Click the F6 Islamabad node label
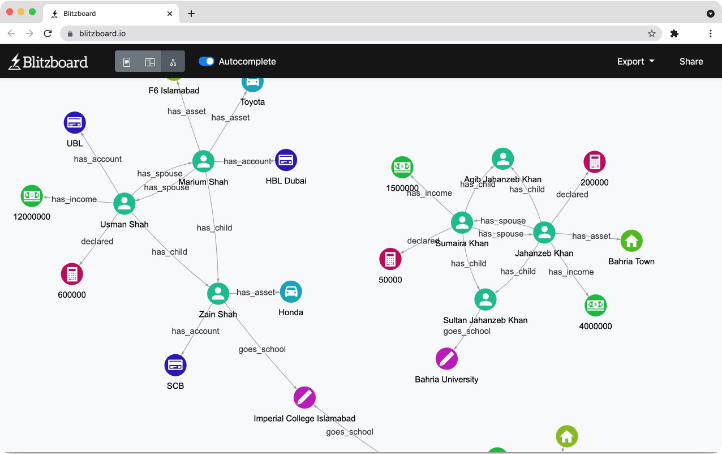 tap(174, 91)
